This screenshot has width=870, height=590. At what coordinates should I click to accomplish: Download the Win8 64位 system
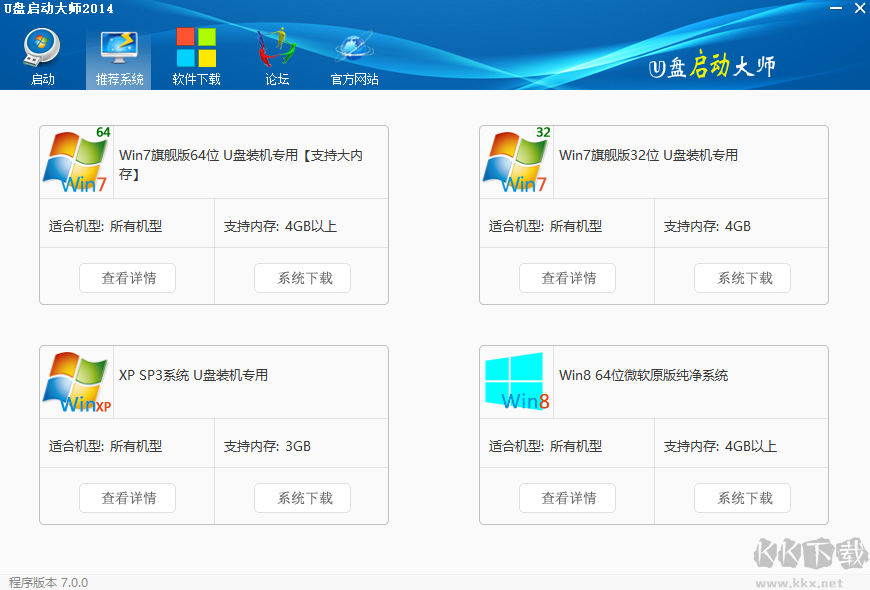pyautogui.click(x=742, y=498)
